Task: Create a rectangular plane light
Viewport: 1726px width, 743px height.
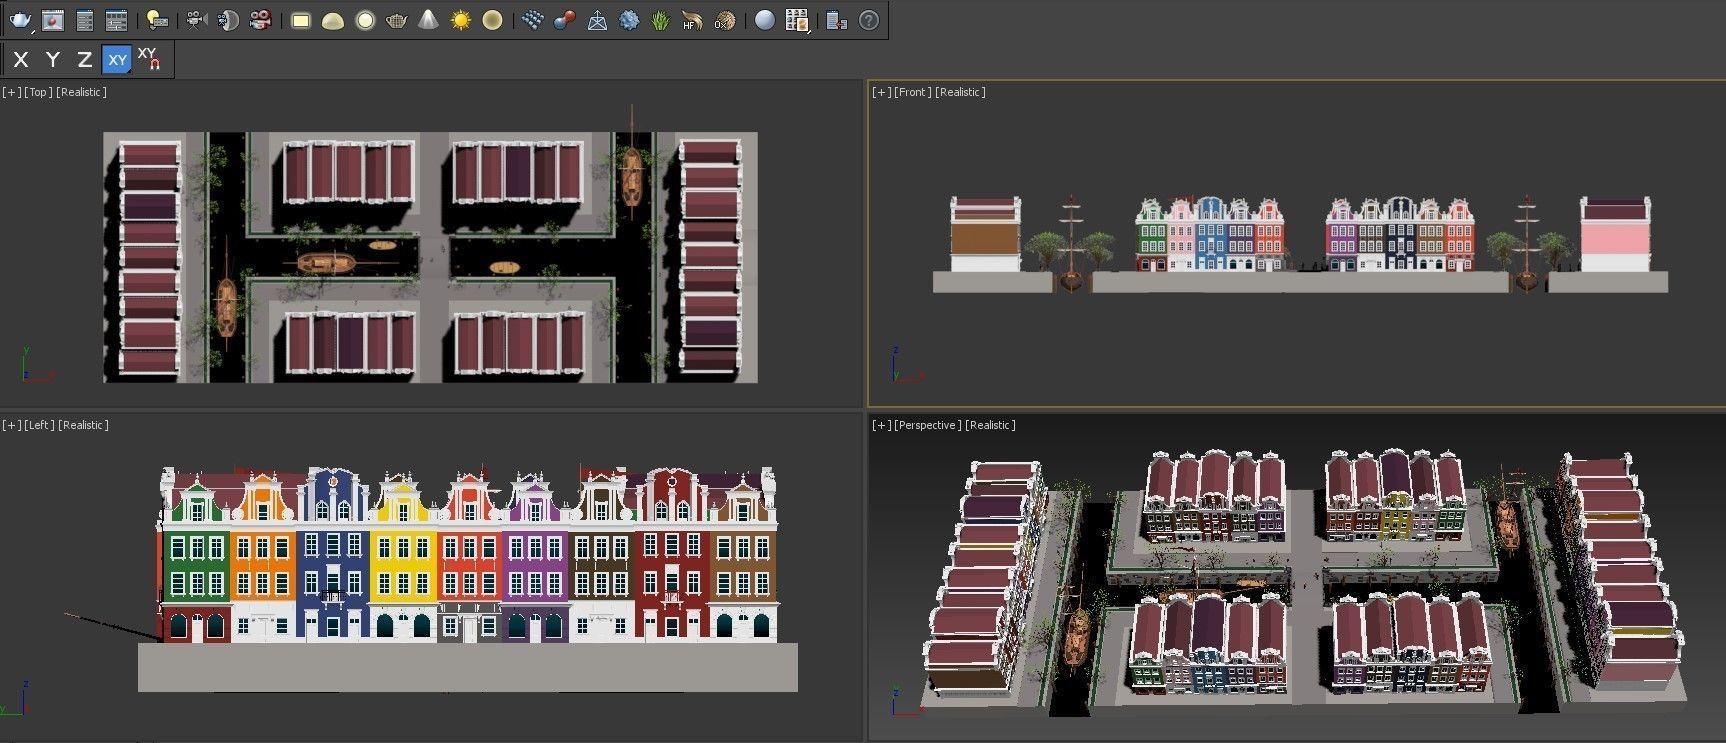Action: coord(301,20)
